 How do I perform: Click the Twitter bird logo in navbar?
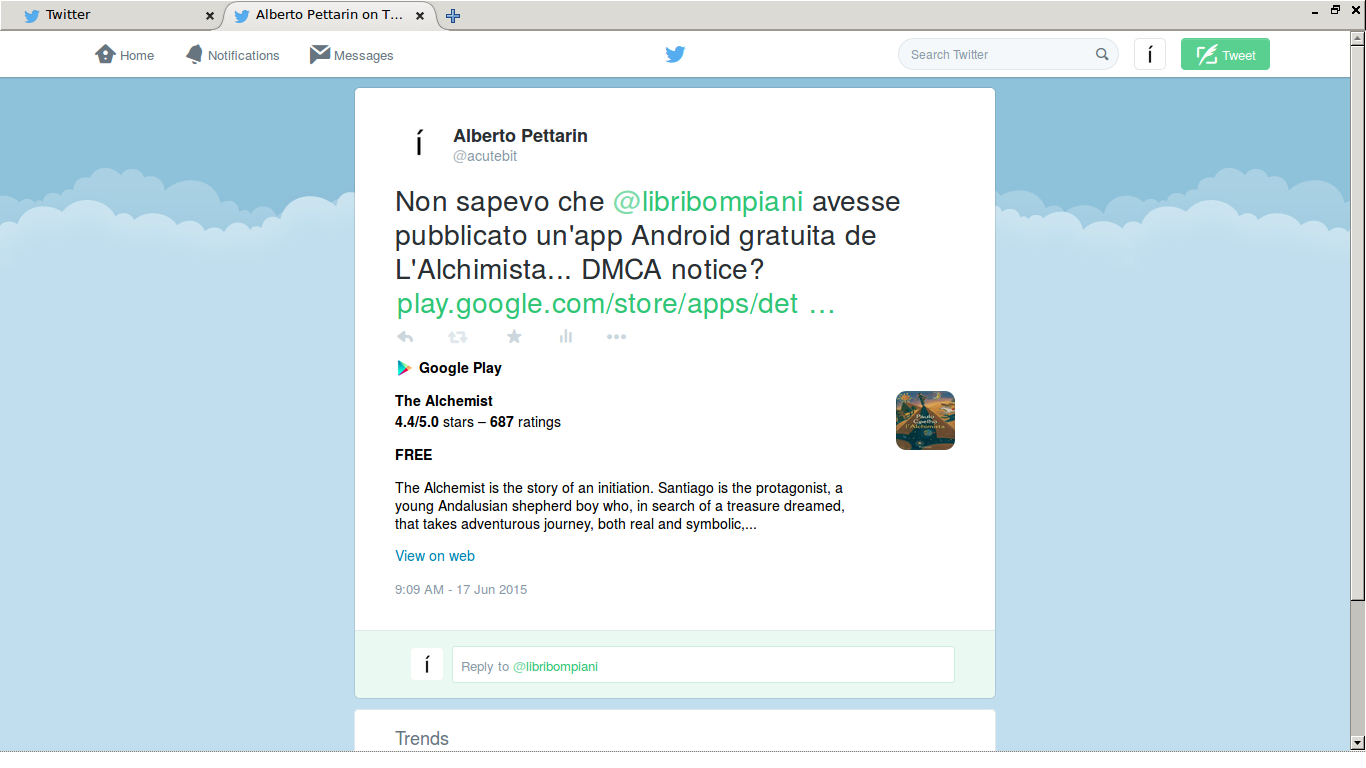pos(675,54)
